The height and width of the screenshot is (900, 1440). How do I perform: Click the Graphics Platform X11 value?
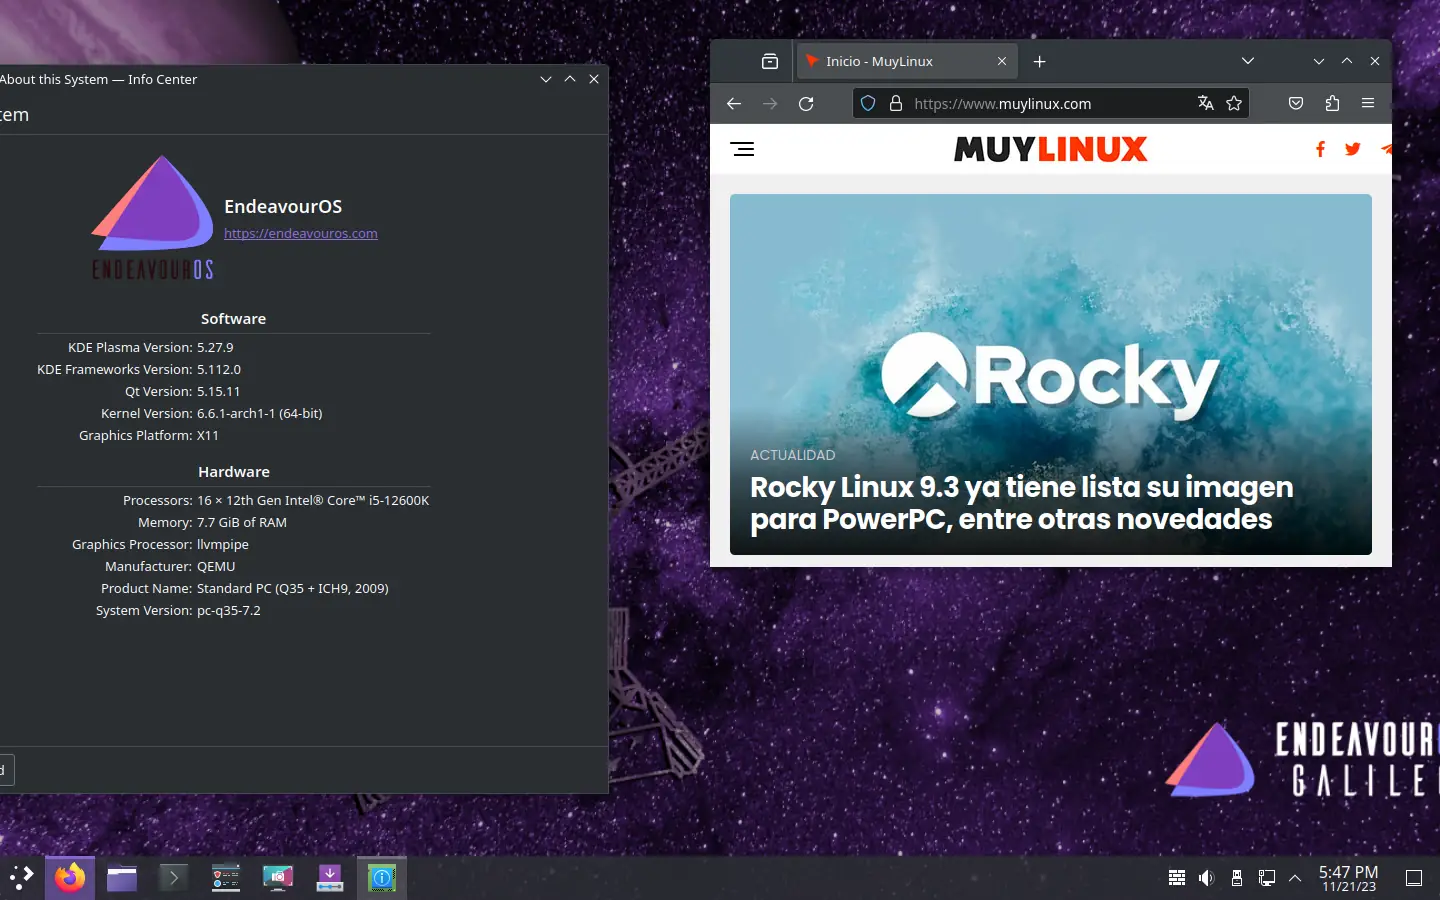click(x=208, y=435)
